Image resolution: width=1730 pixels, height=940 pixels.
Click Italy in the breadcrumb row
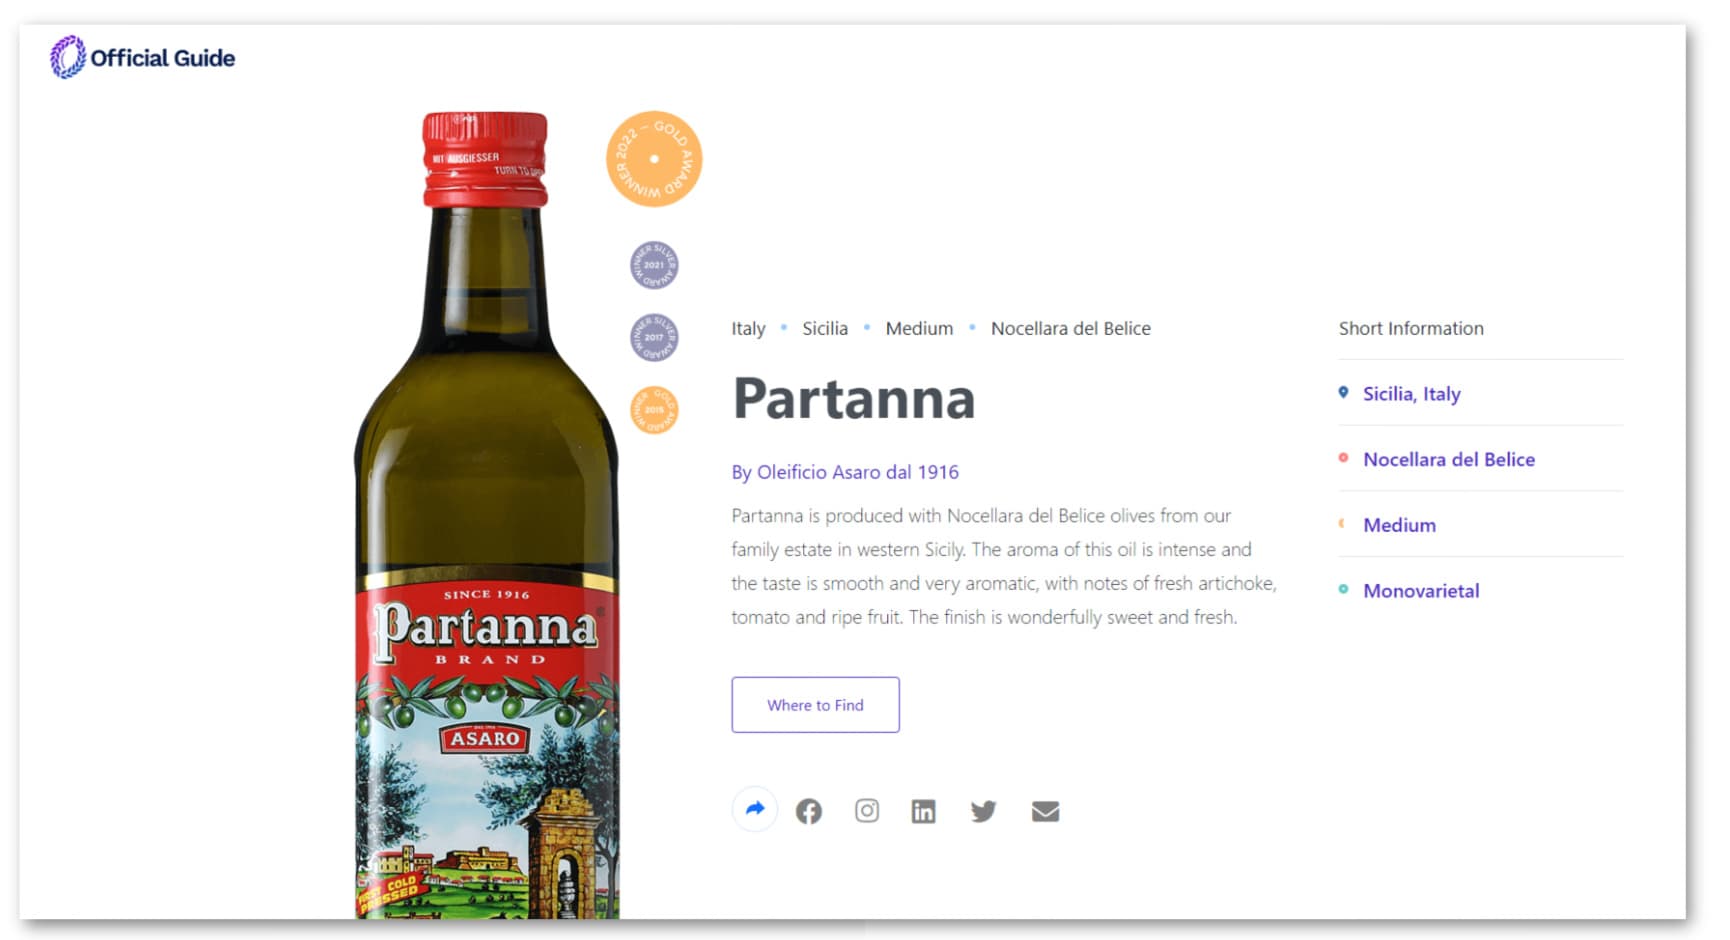(748, 328)
